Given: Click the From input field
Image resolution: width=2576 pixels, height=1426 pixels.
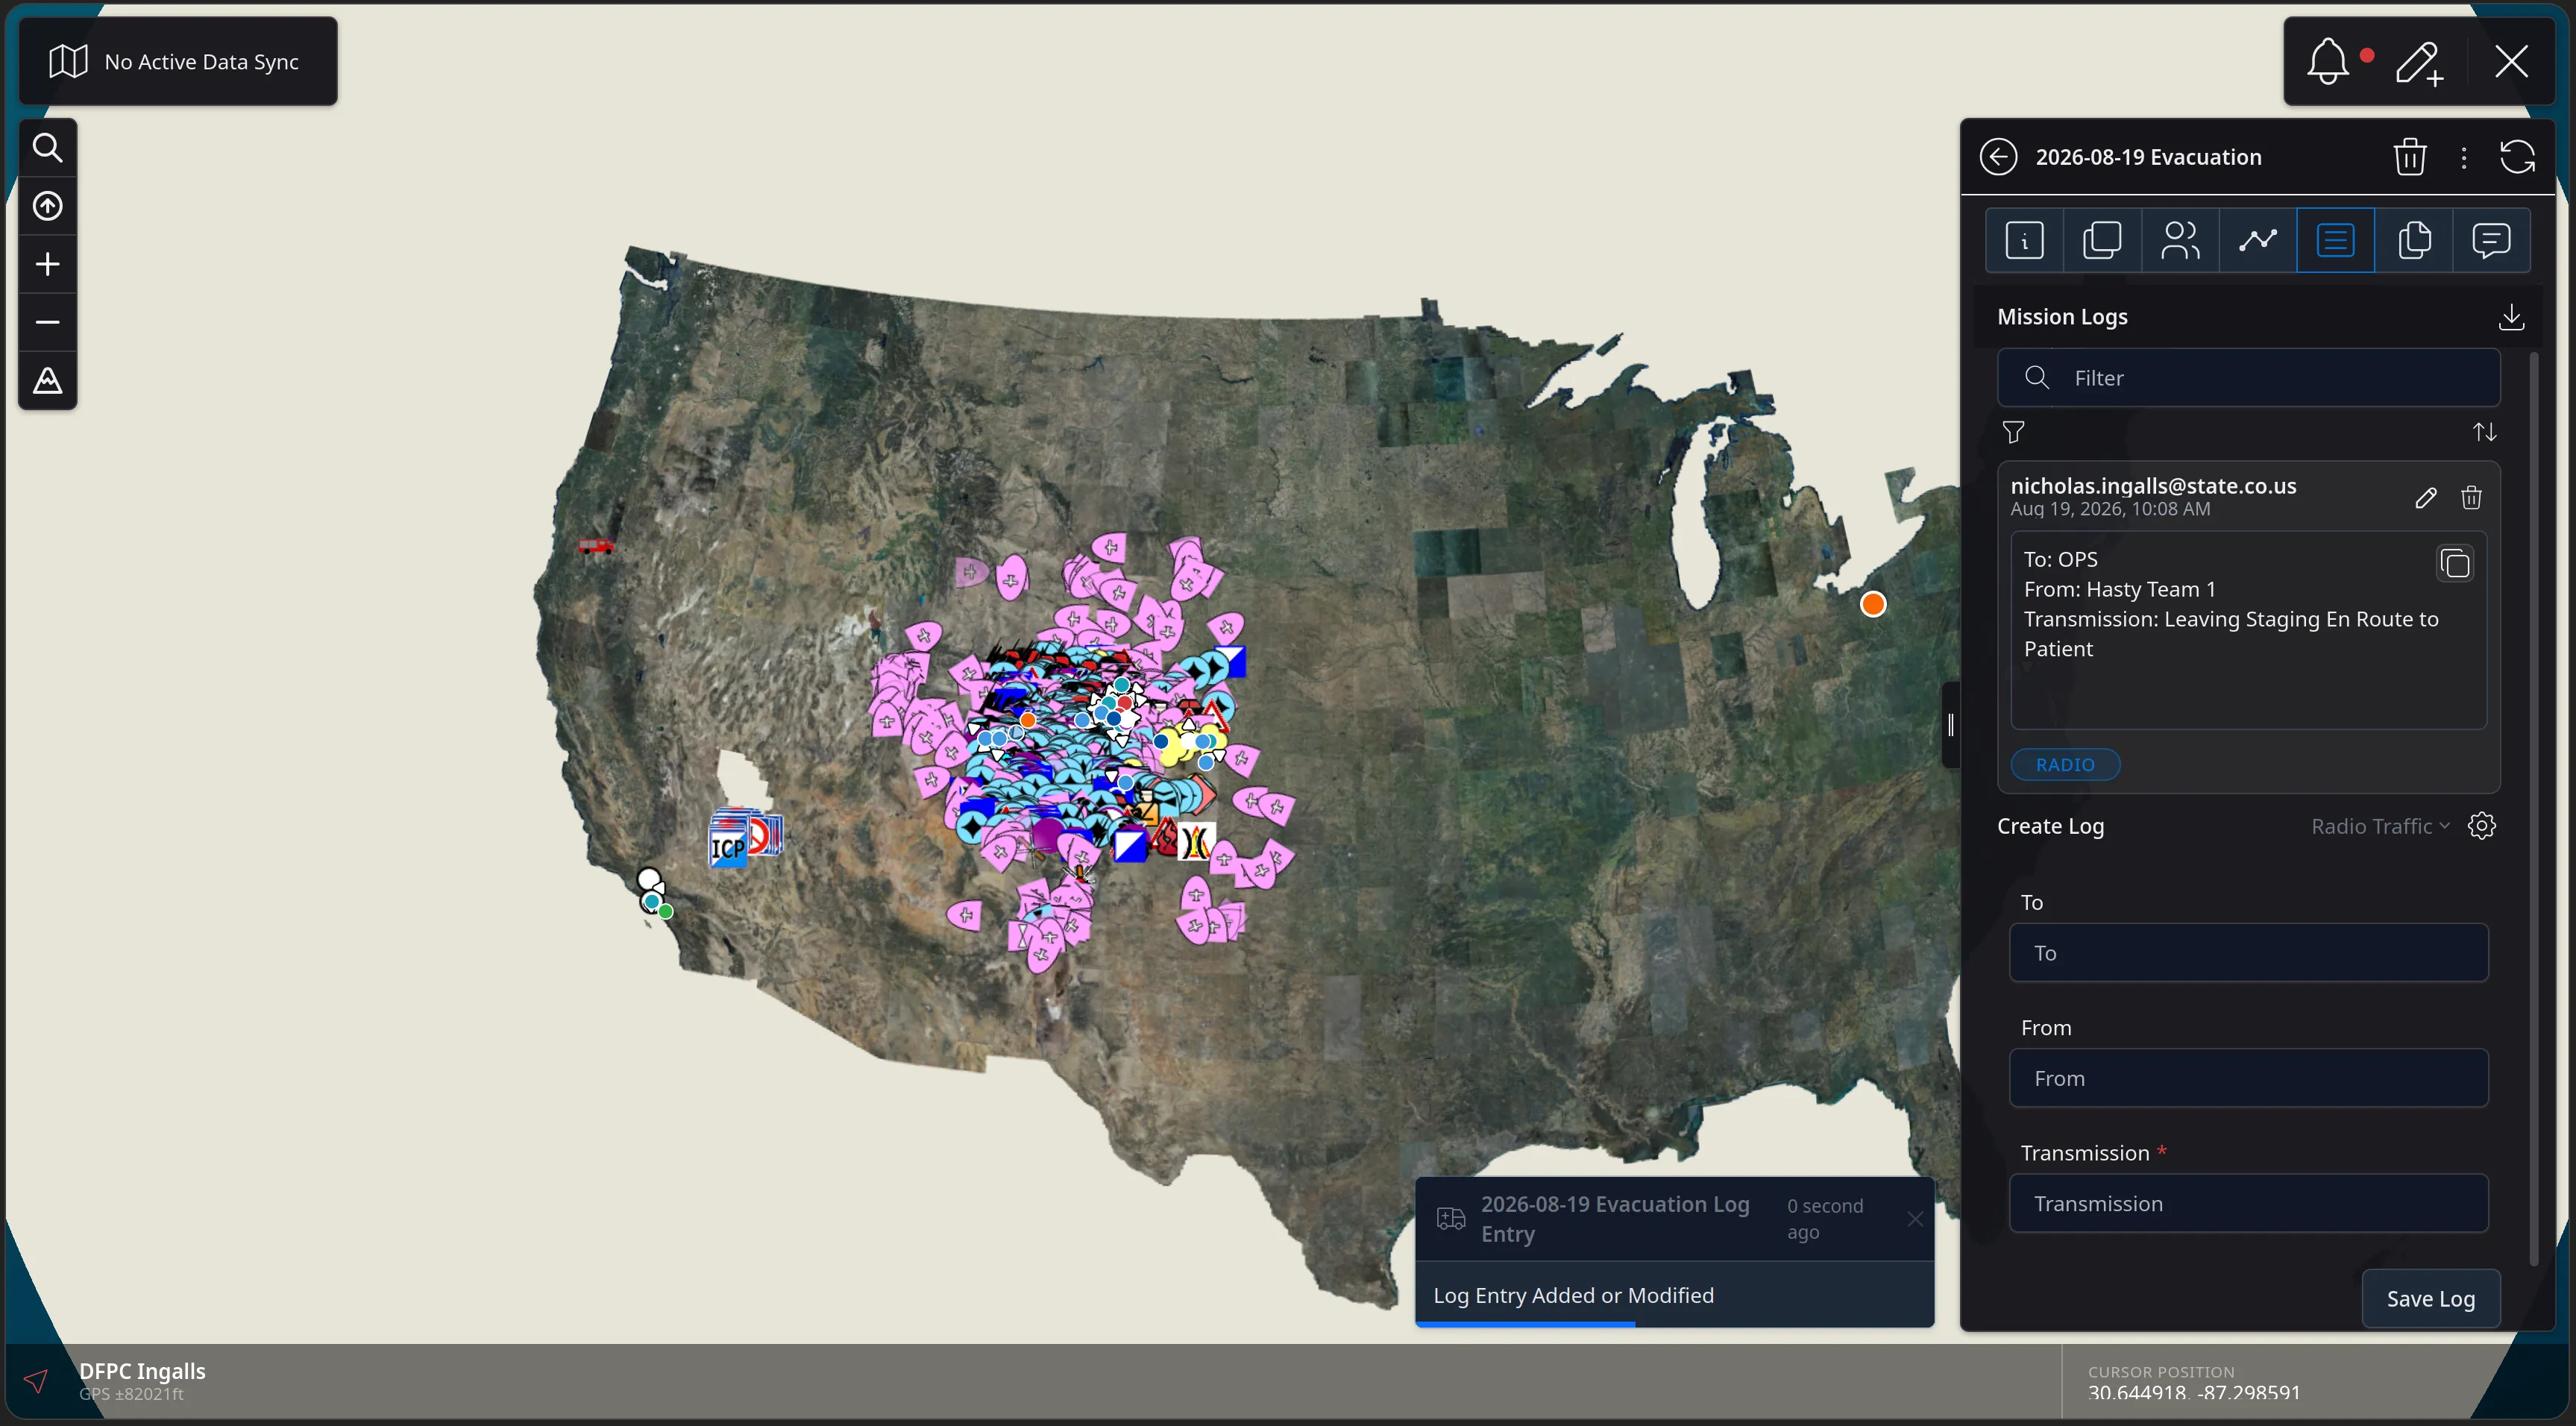Looking at the screenshot, I should point(2248,1078).
